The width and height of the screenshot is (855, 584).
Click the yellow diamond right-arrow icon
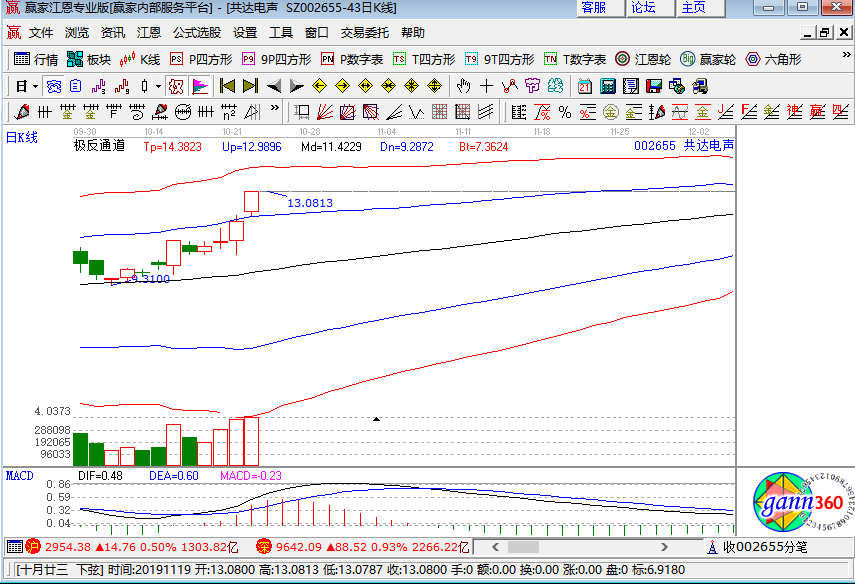click(342, 86)
